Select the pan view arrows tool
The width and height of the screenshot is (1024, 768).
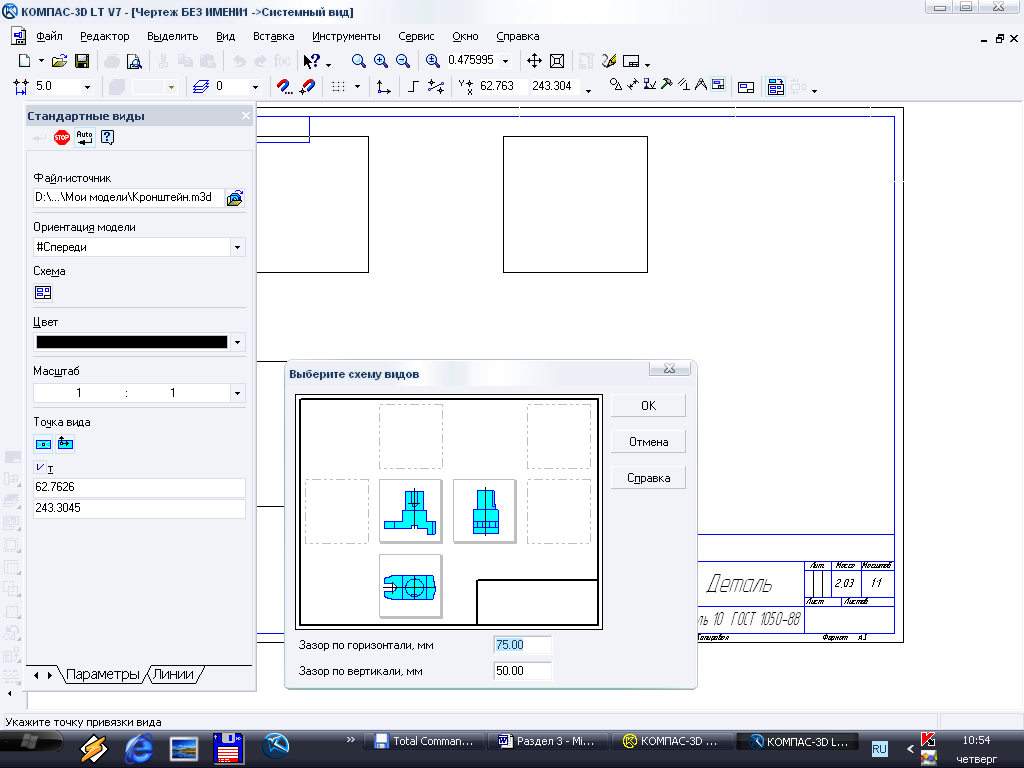(x=534, y=61)
